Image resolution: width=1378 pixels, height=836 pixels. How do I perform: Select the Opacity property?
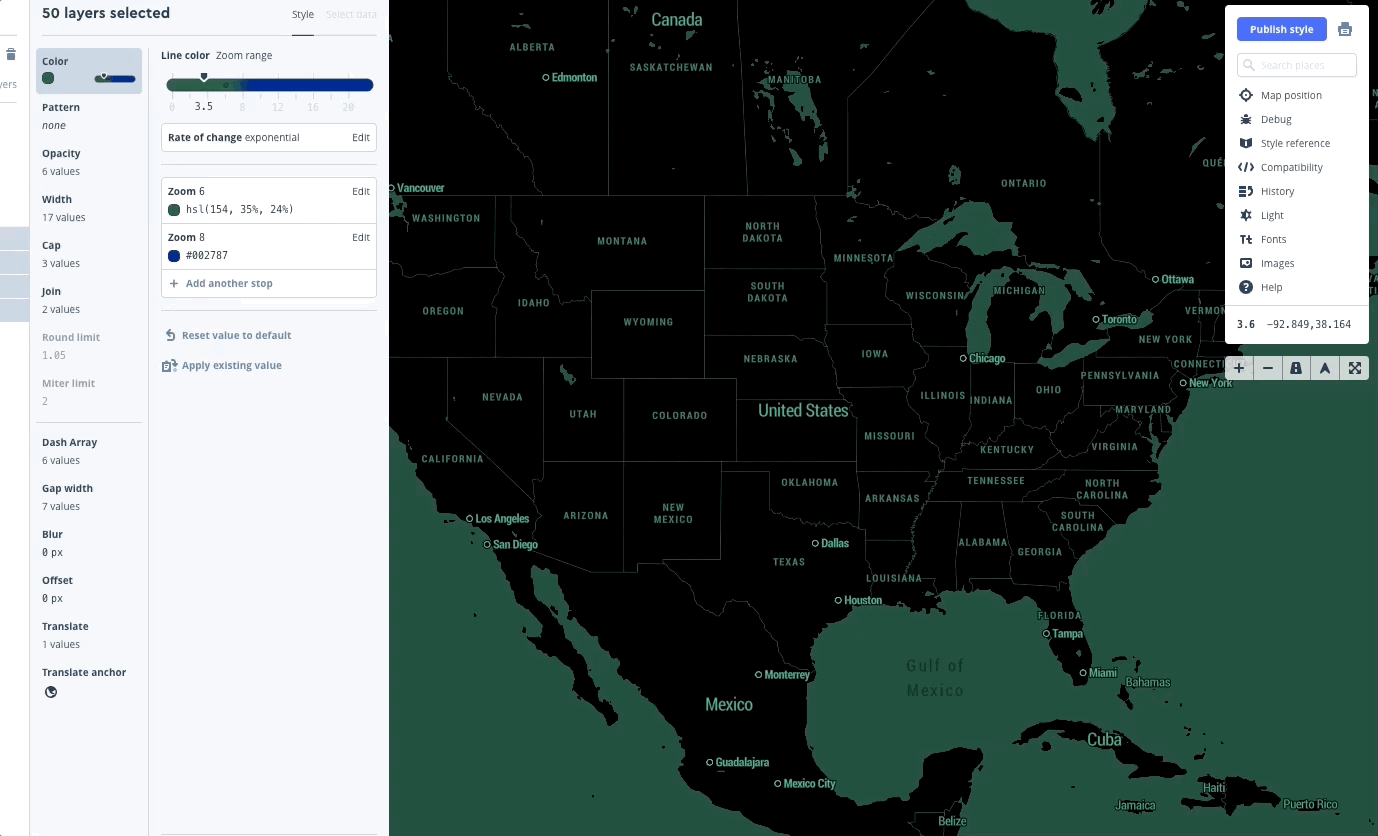pyautogui.click(x=89, y=163)
